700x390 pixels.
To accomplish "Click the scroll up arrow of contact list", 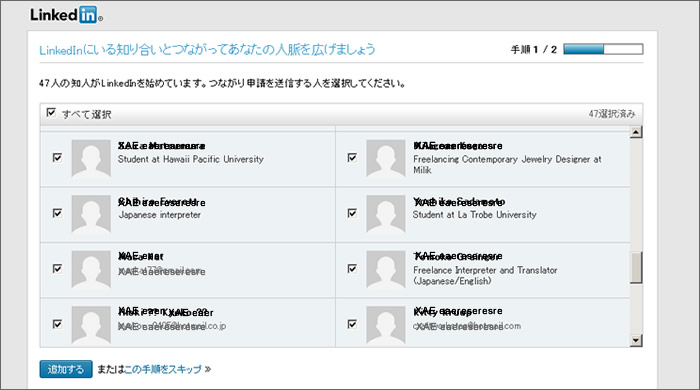I will (x=636, y=132).
